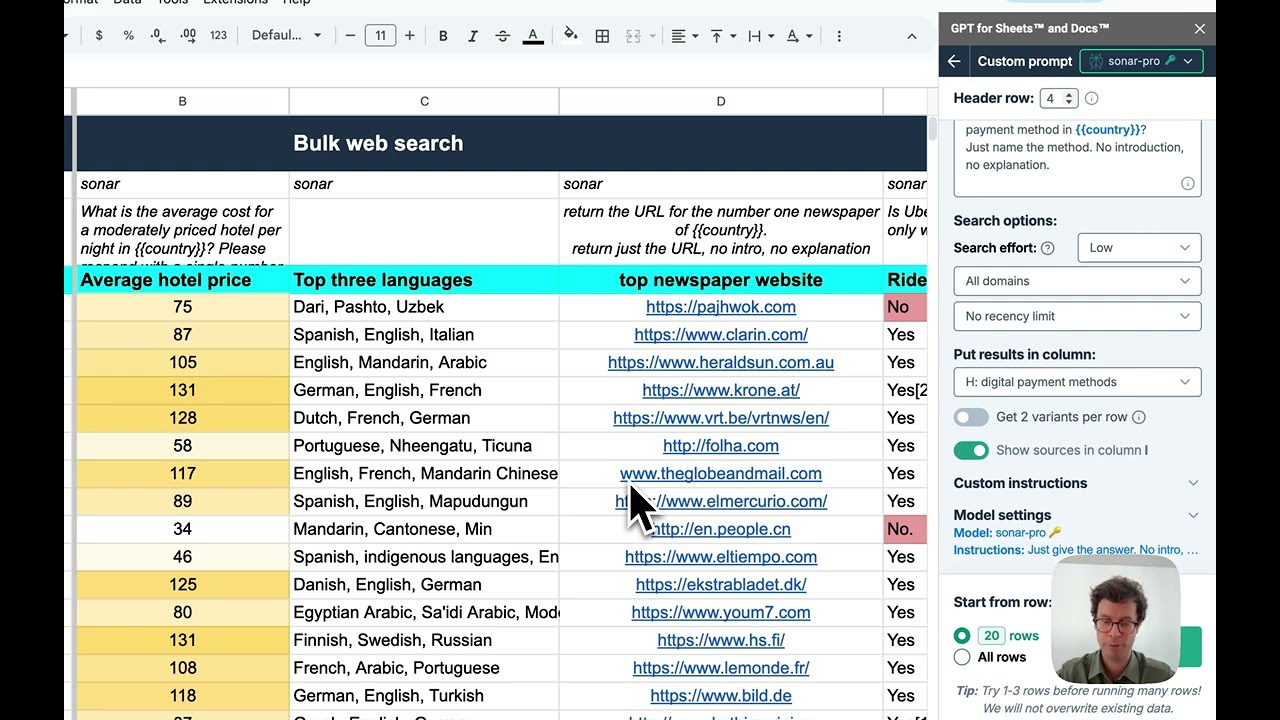Format the cell as percent
1280x720 pixels.
point(128,36)
